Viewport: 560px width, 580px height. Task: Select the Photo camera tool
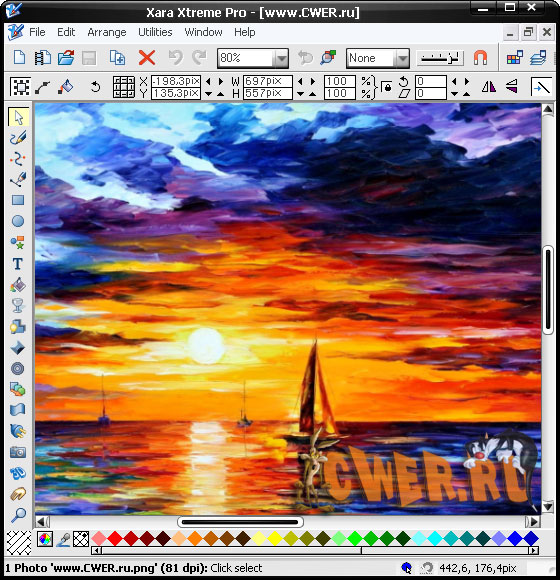18,452
